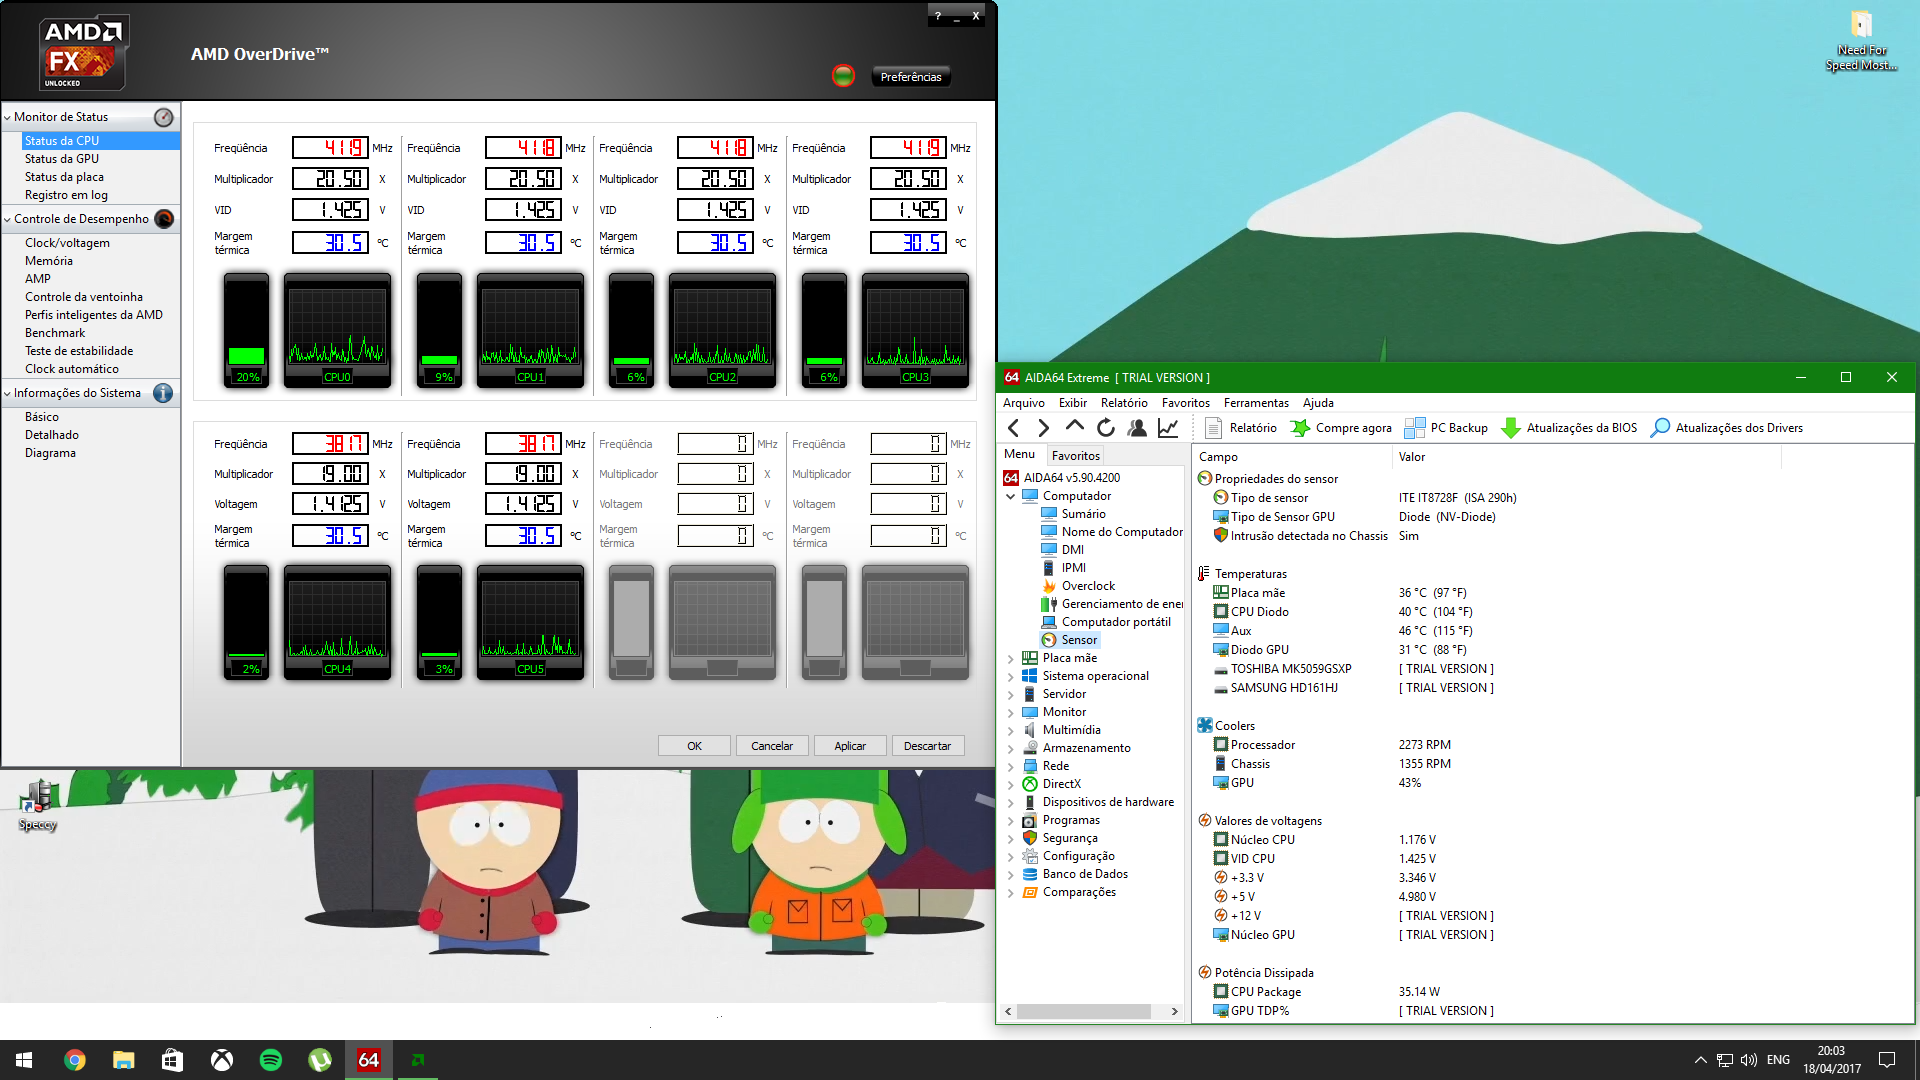Image resolution: width=1920 pixels, height=1080 pixels.
Task: Click the Descartar button
Action: pos(928,746)
